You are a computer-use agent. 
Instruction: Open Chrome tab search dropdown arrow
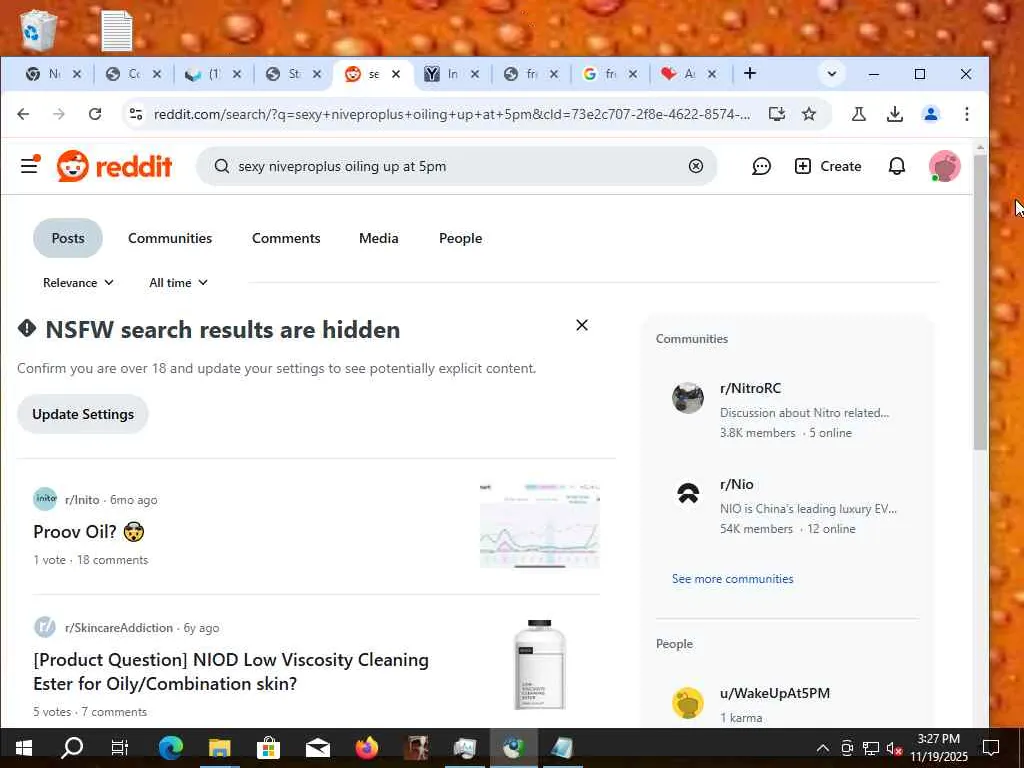(831, 74)
